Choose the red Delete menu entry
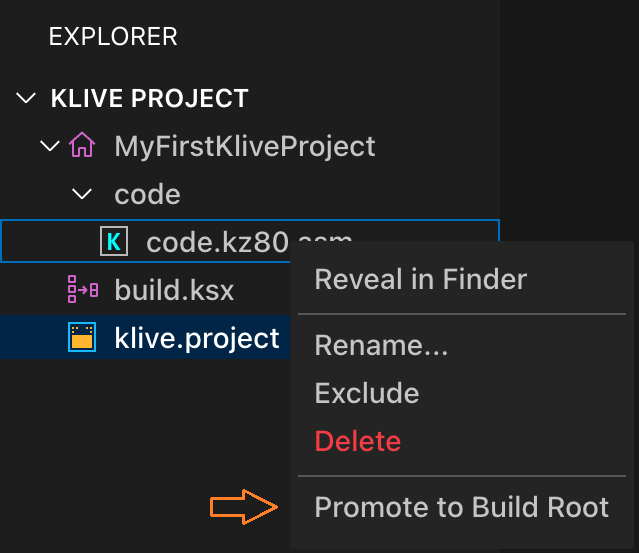639x553 pixels. click(x=358, y=441)
